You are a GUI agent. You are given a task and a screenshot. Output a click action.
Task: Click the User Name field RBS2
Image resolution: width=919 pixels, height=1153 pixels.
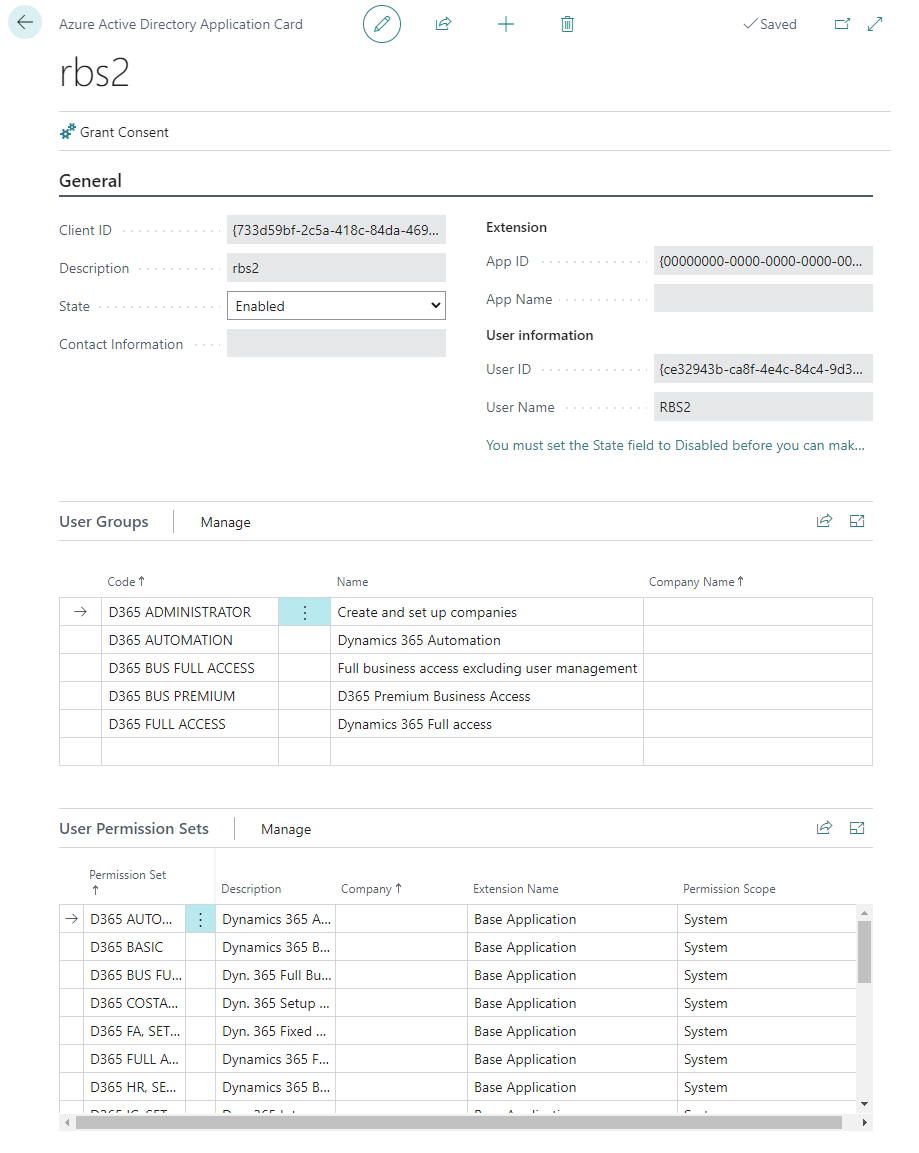(x=763, y=407)
